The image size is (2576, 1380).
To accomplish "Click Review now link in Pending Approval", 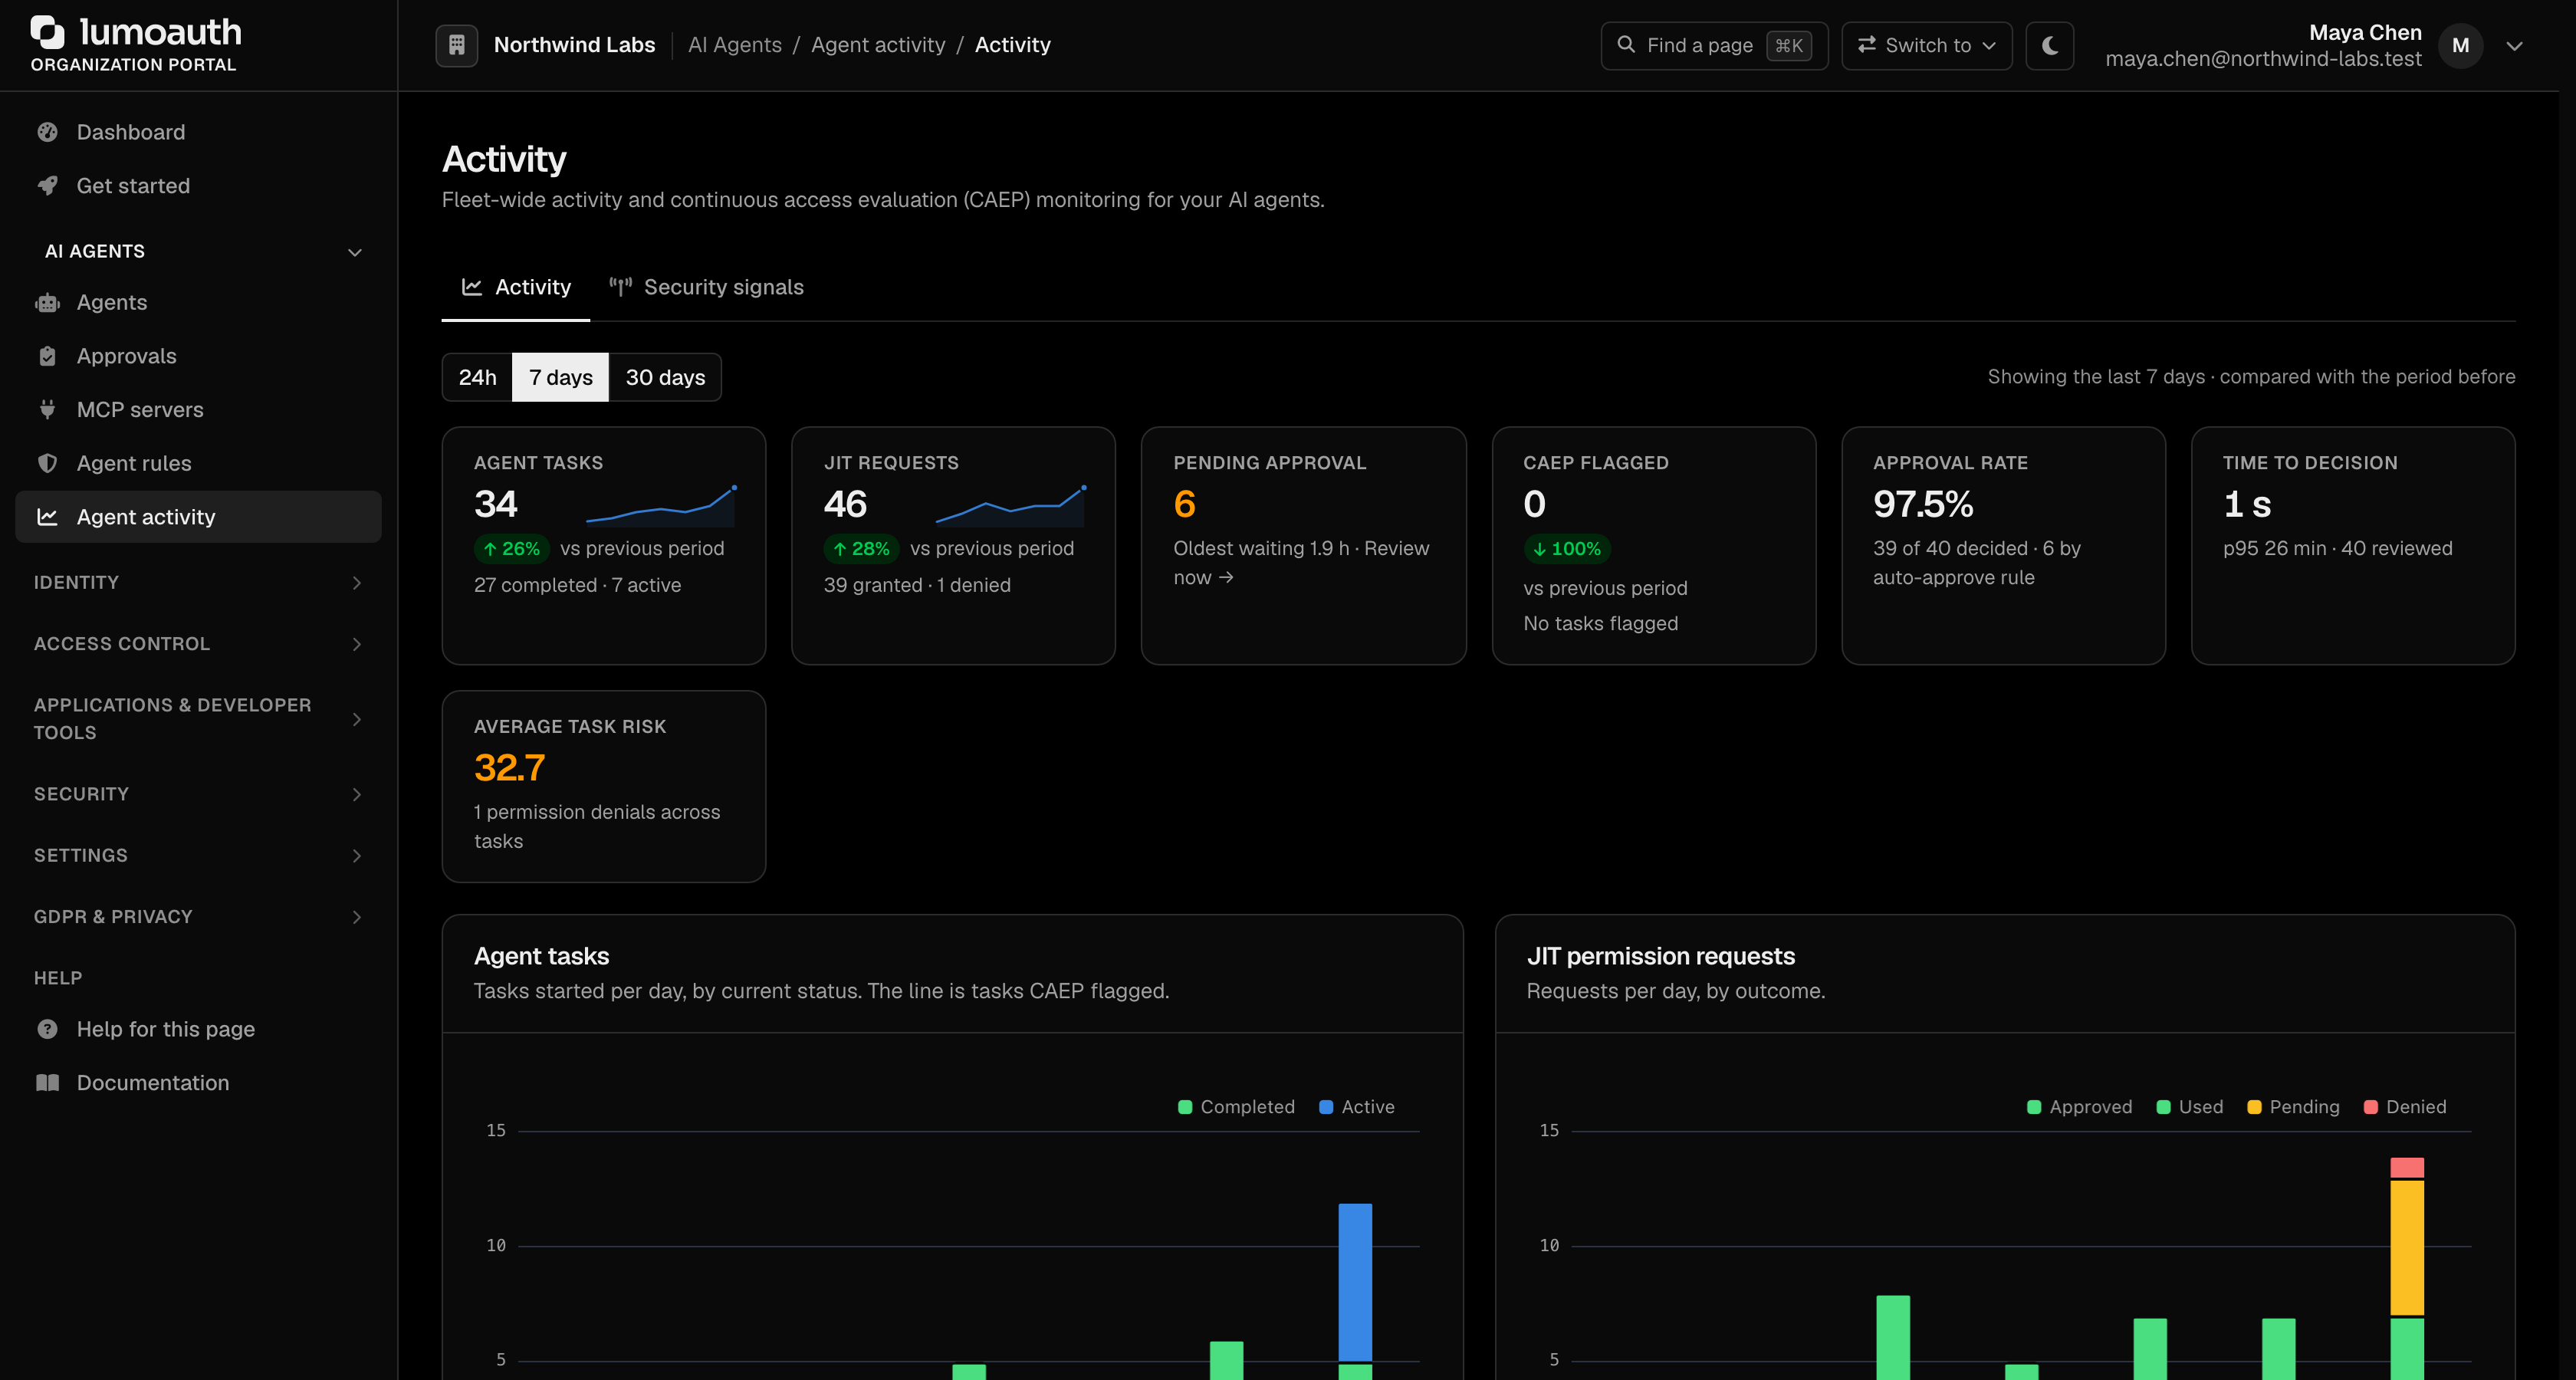I will point(1300,563).
